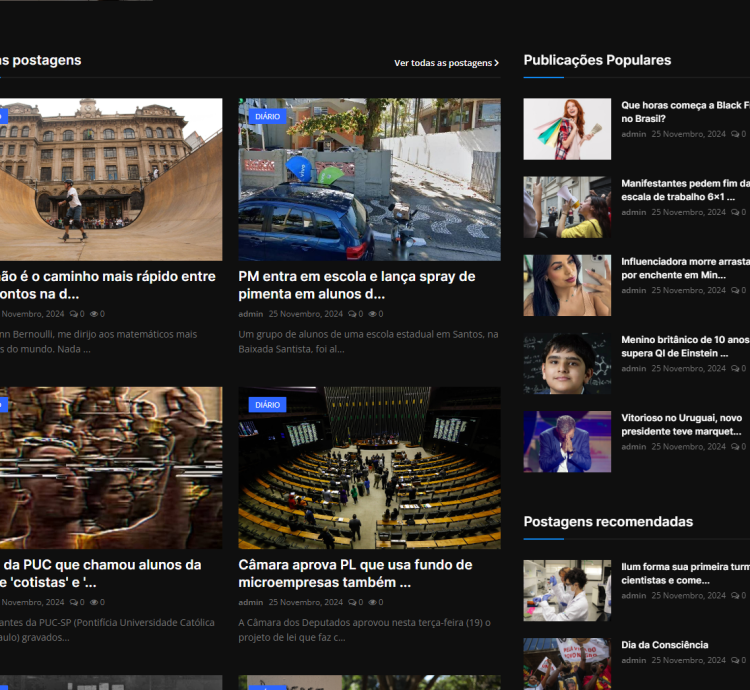This screenshot has width=750, height=690.
Task: Open 'Menino britânico de 10 anos' post
Action: click(x=685, y=346)
